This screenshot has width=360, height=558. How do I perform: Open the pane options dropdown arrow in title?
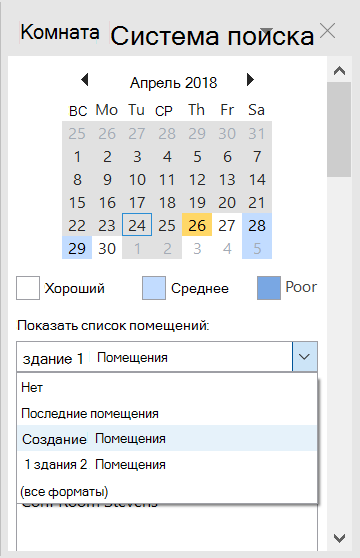coord(266,30)
